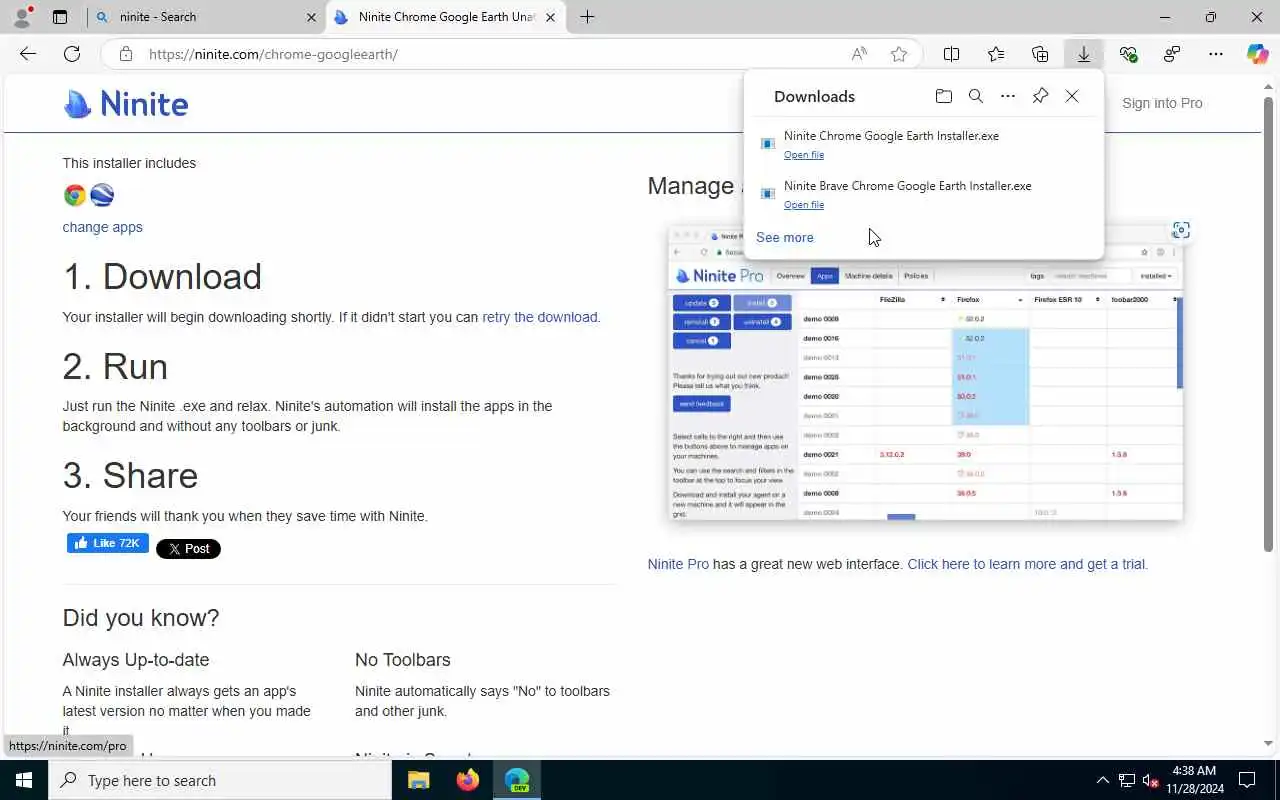Click the Google Earth app icon
This screenshot has width=1280, height=800.
pyautogui.click(x=102, y=195)
